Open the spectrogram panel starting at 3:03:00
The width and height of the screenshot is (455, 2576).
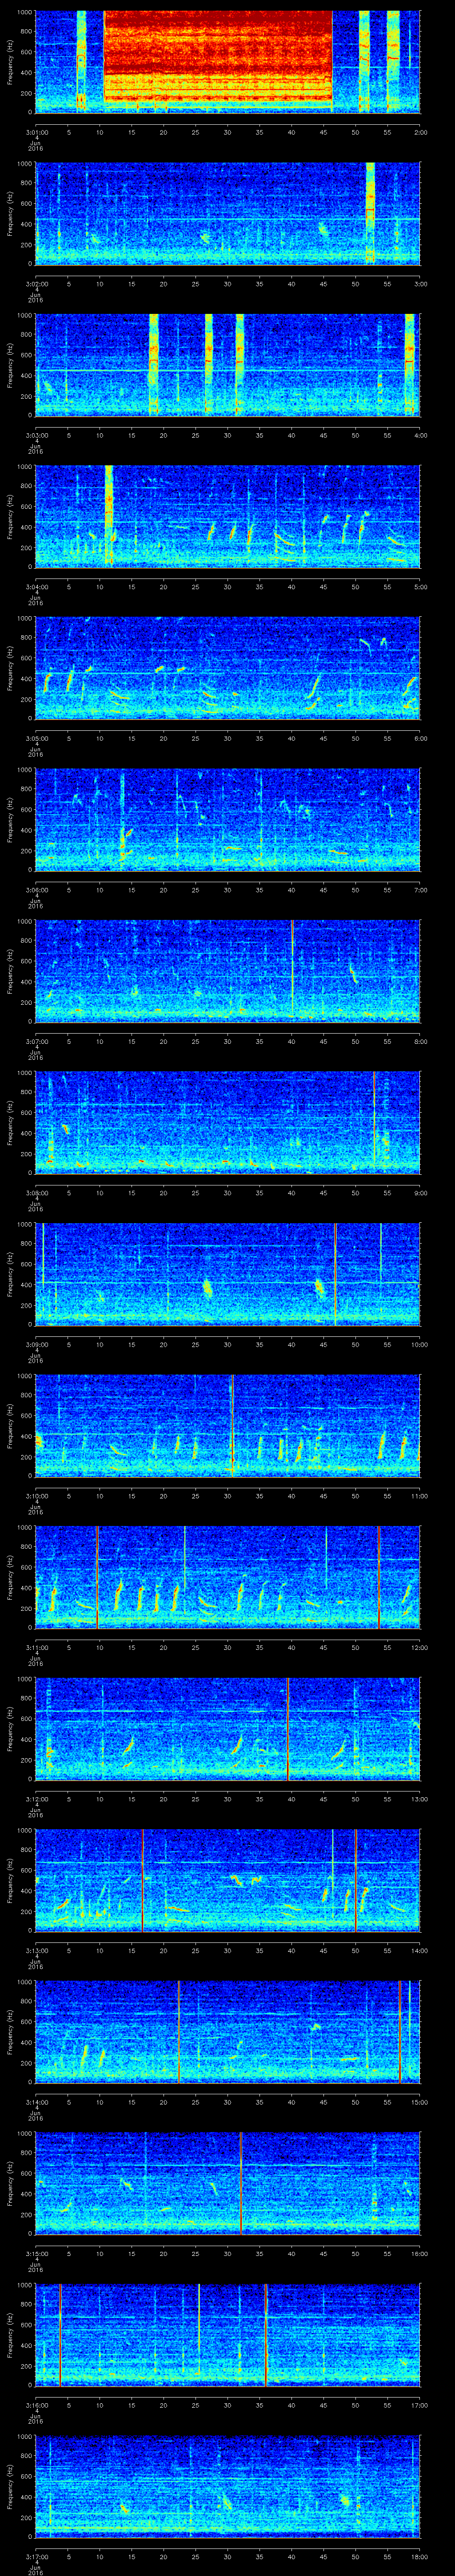228,364
